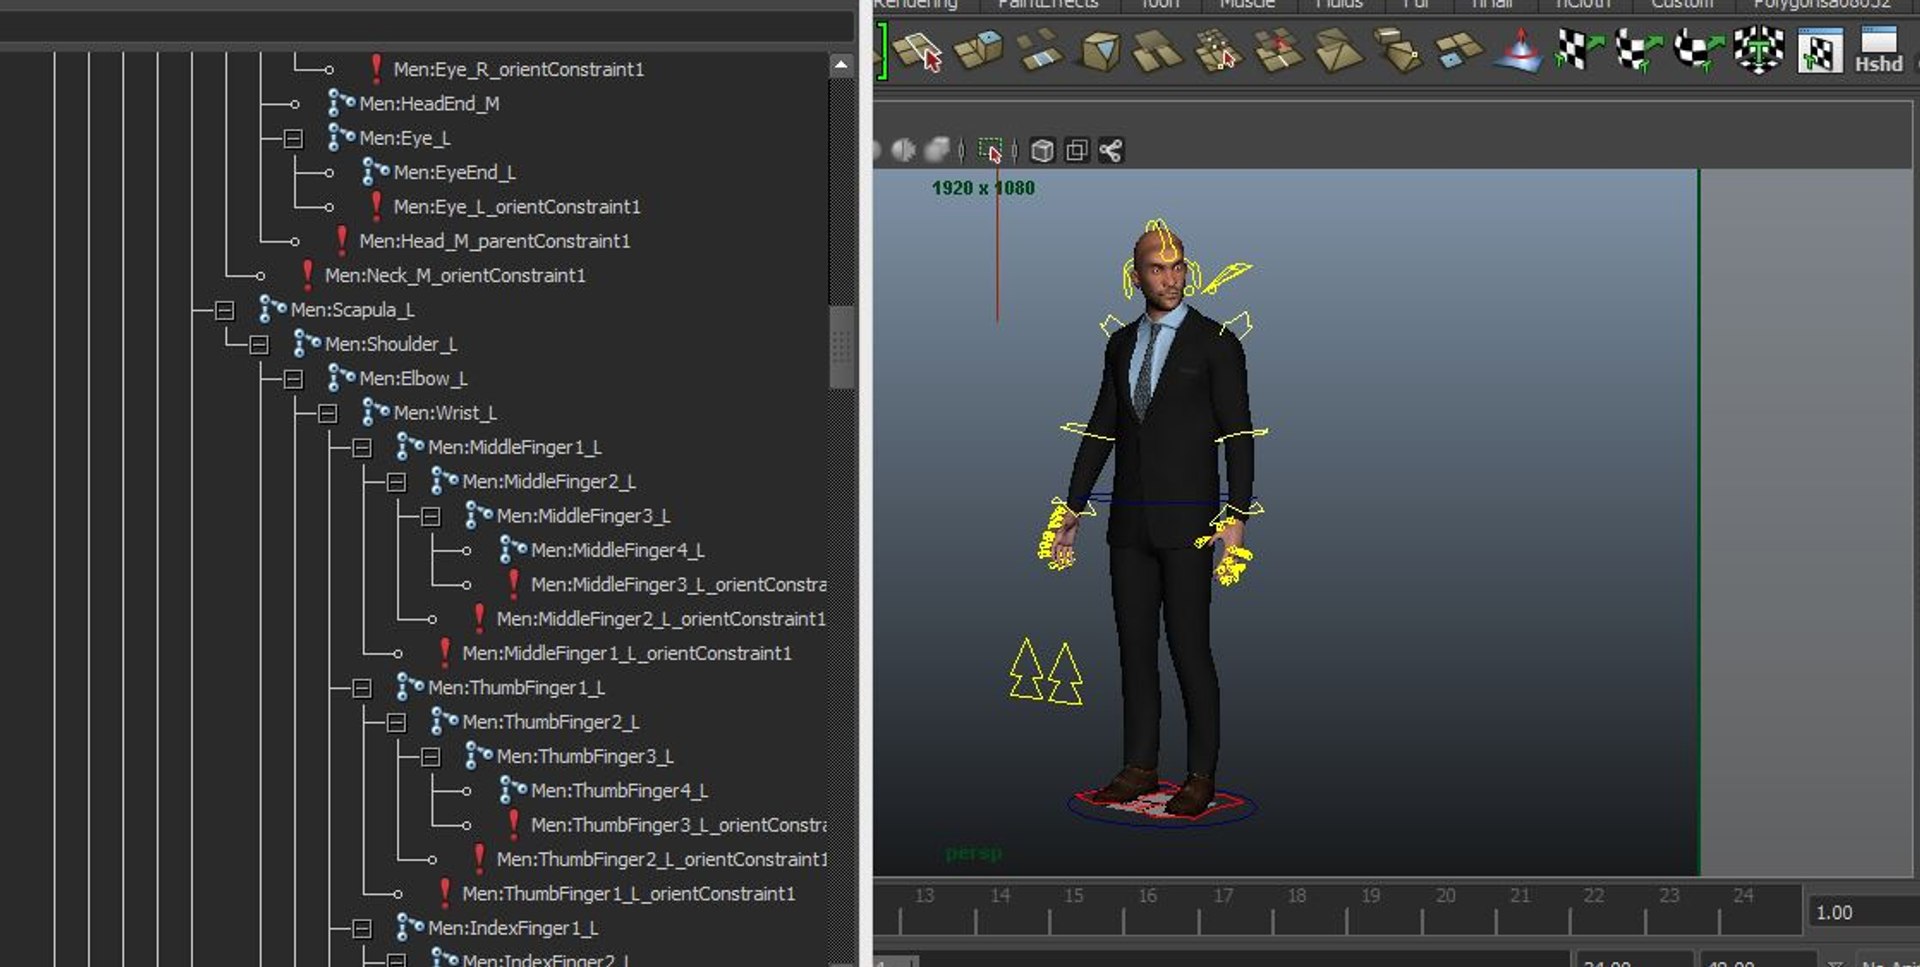Click the polygon face selection shelf icon
Viewport: 1920px width, 967px height.
coord(918,51)
